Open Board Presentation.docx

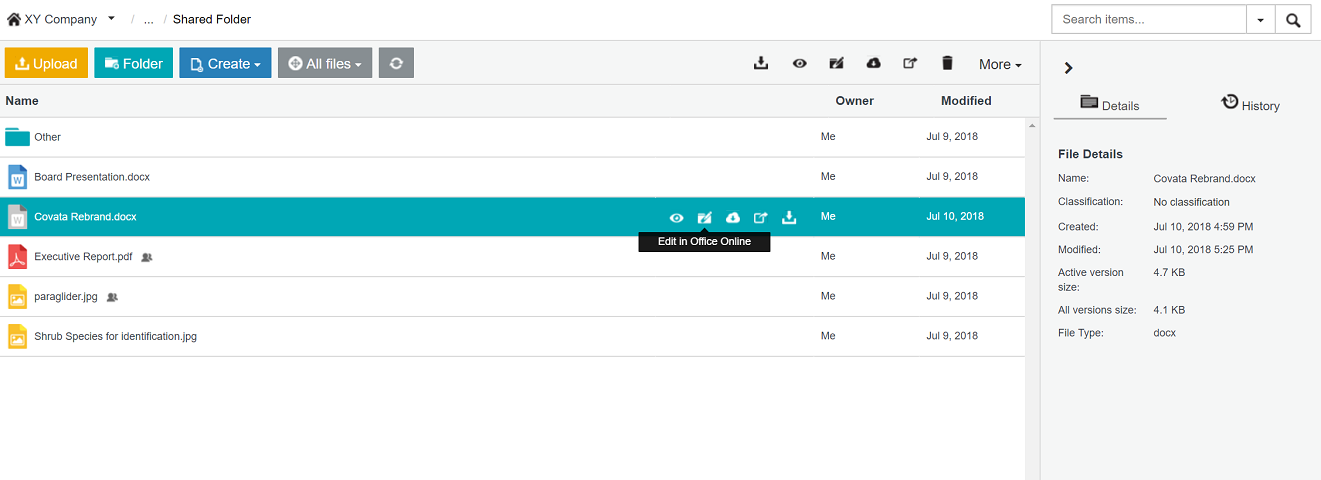[92, 177]
